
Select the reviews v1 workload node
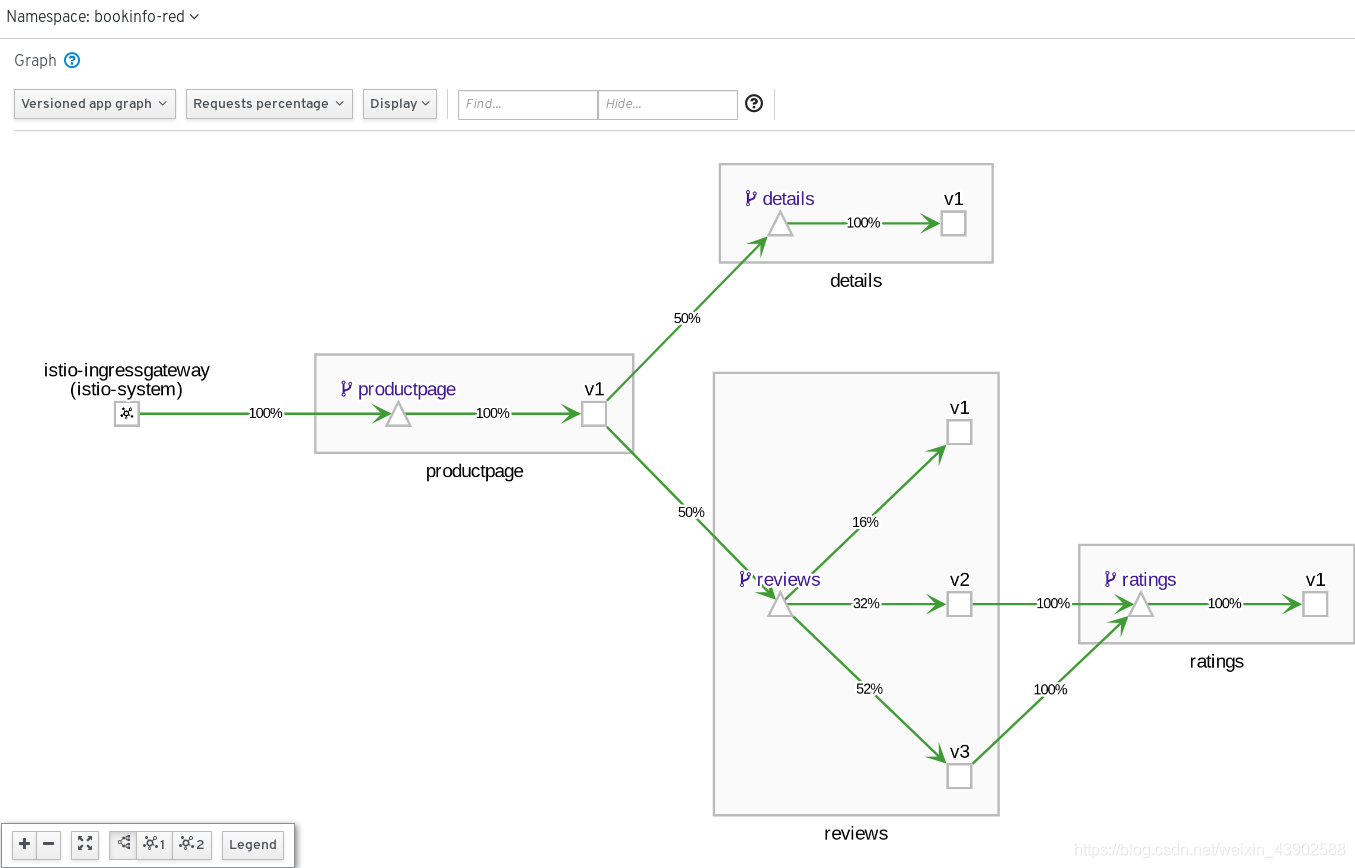pyautogui.click(x=959, y=432)
